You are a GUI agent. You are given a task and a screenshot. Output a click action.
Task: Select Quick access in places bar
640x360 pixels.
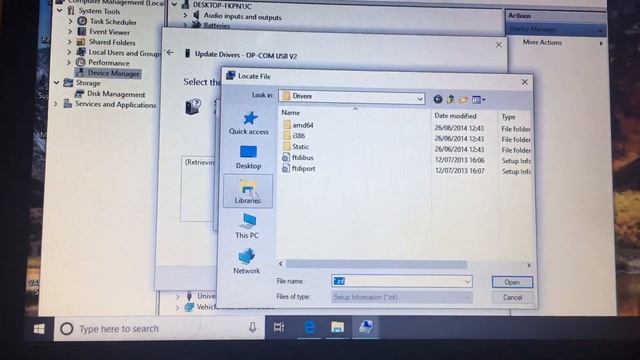pos(249,123)
